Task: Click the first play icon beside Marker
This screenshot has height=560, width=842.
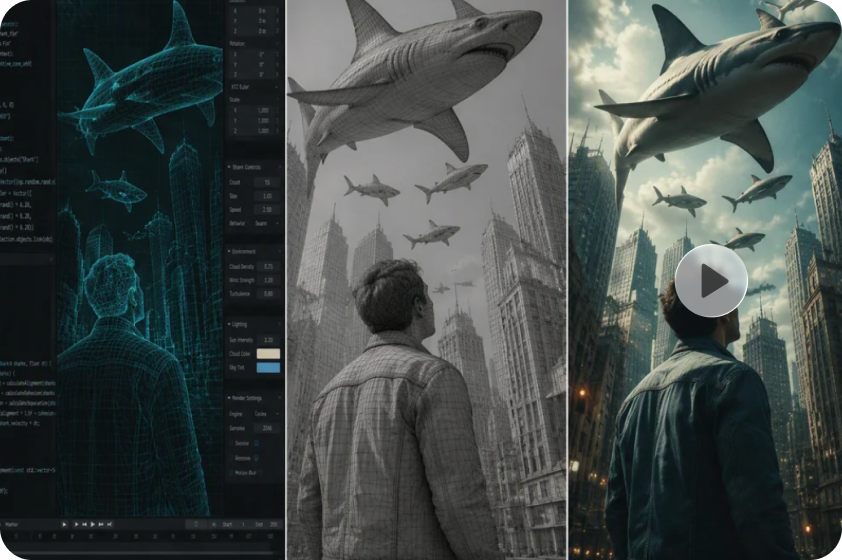Action: click(x=64, y=524)
